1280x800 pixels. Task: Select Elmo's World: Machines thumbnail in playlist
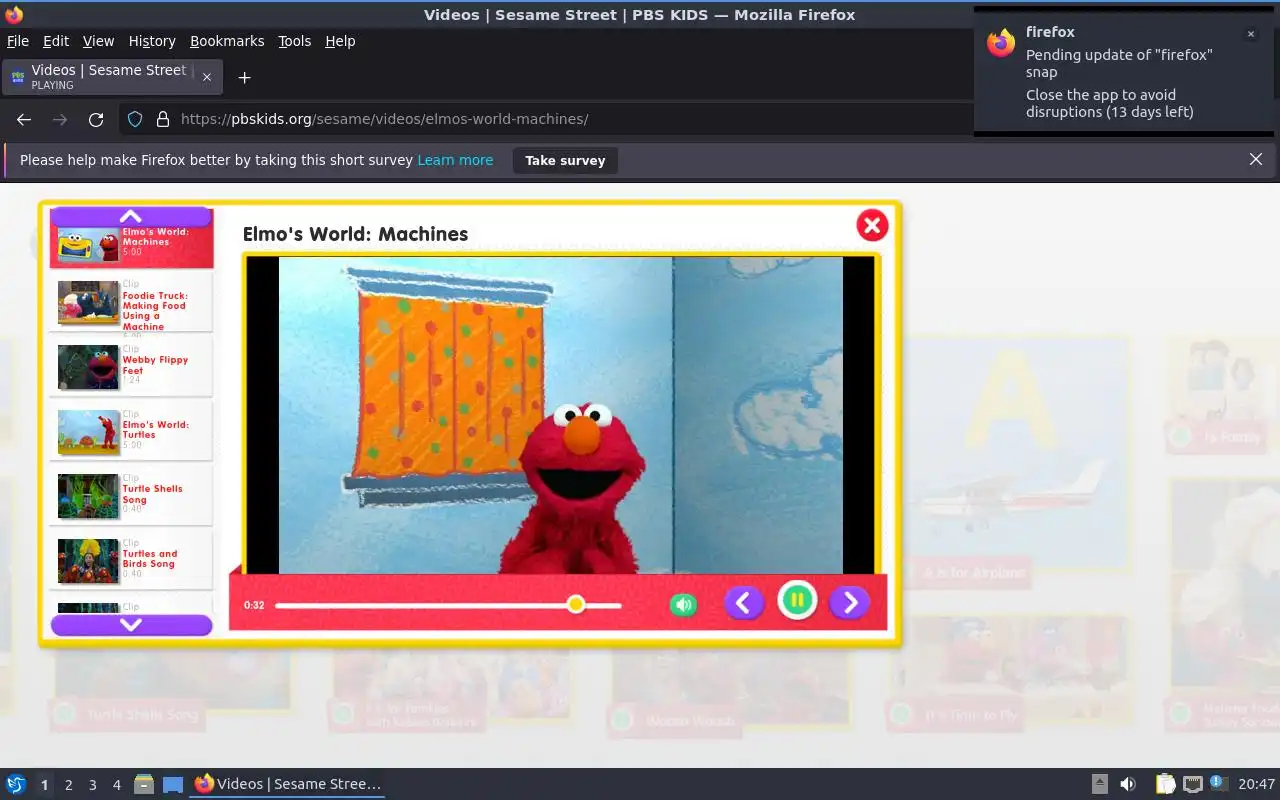pos(89,244)
